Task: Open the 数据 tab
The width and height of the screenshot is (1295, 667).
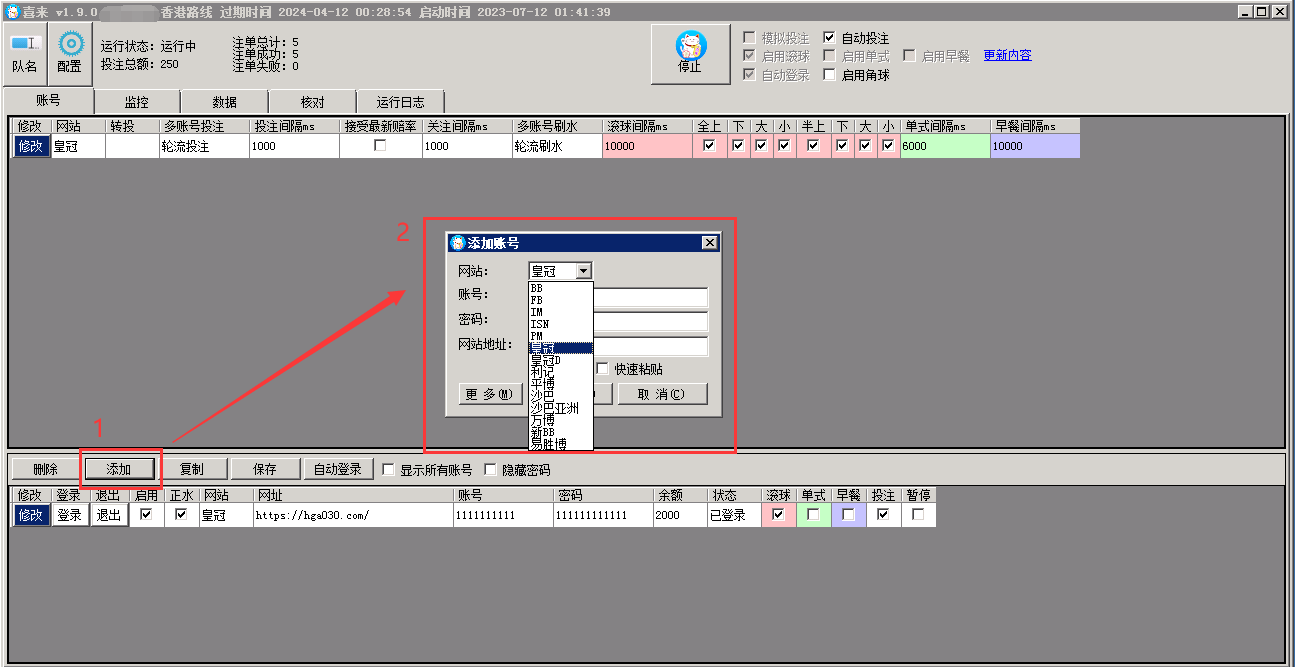Action: pyautogui.click(x=225, y=102)
